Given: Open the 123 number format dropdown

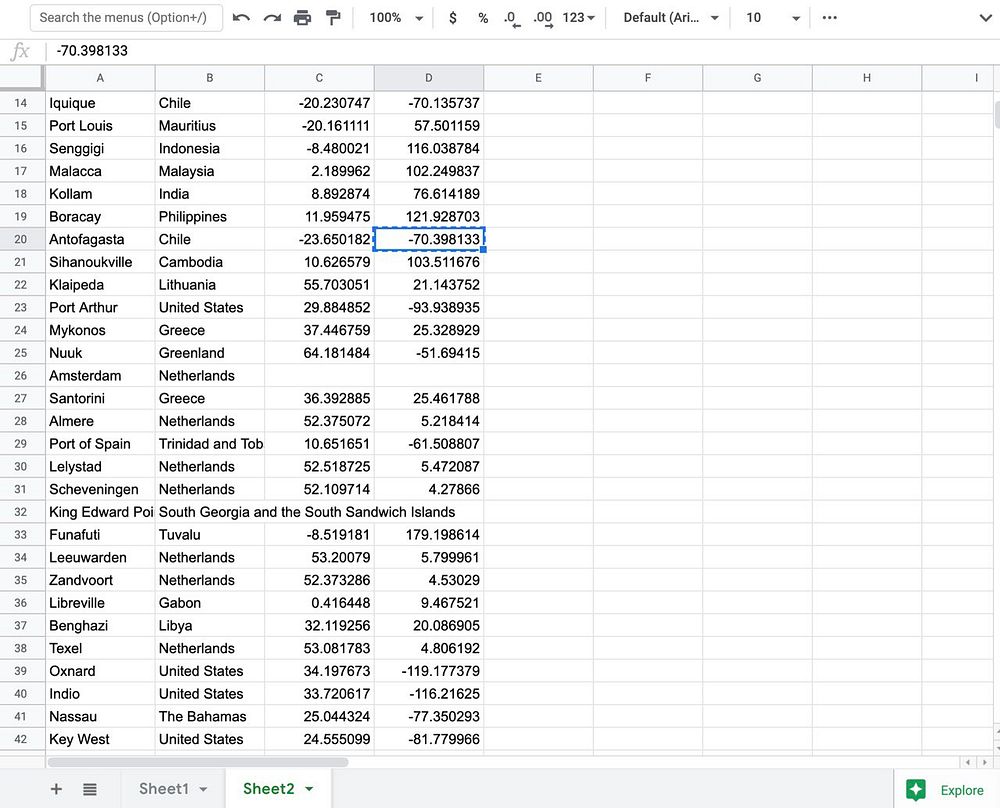Looking at the screenshot, I should 578,18.
